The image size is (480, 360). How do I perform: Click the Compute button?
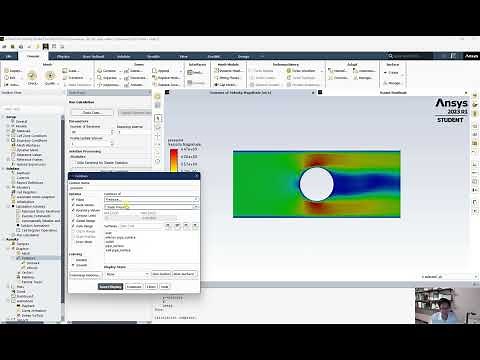[x=134, y=287]
